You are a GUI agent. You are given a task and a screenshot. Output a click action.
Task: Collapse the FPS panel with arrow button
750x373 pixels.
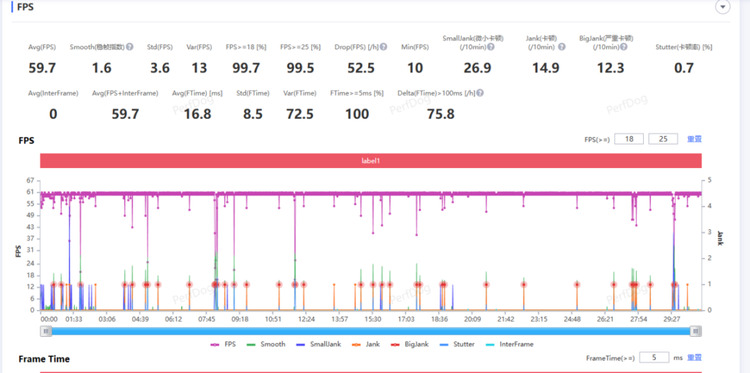pos(722,7)
